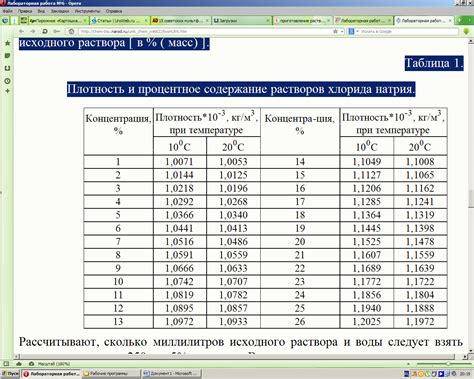Click the Opera icon left of the tabs
The image size is (474, 379).
(x=5, y=21)
